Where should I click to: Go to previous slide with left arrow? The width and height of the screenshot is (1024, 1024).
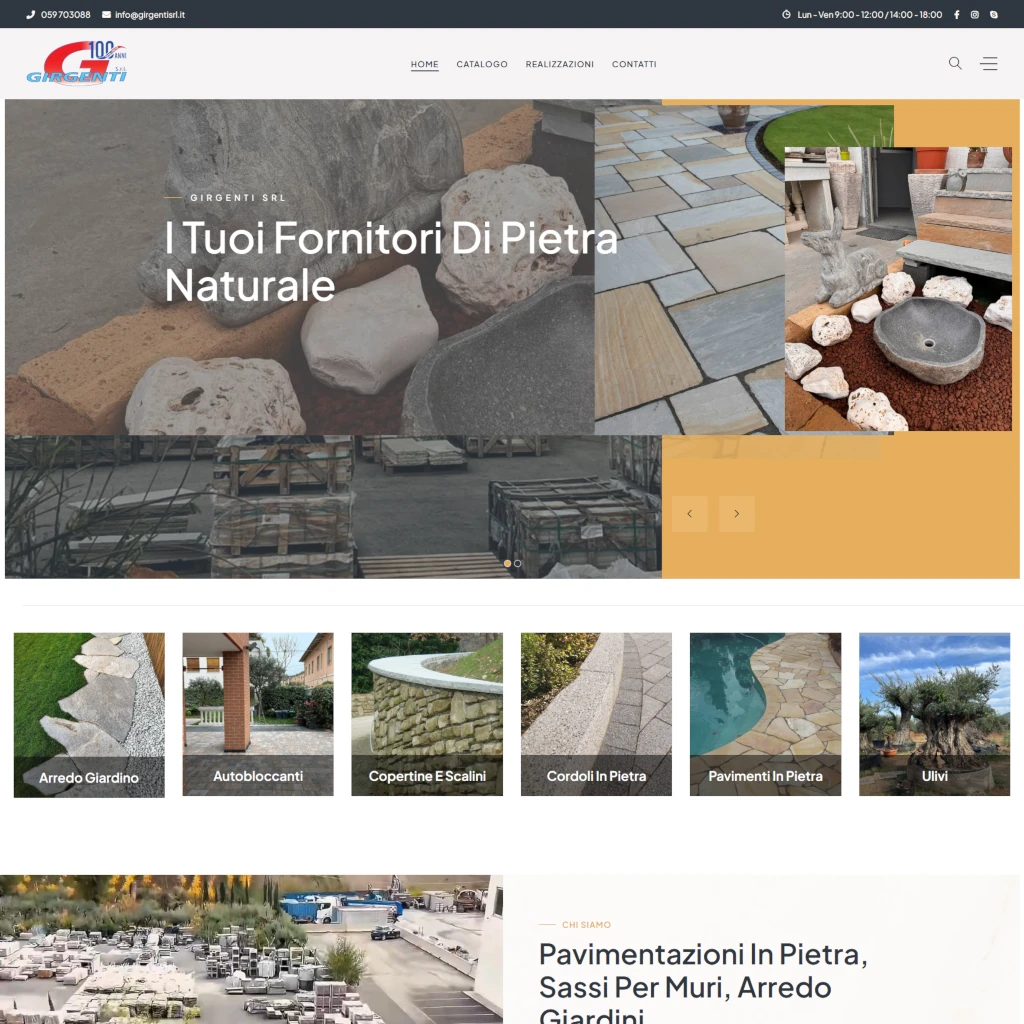point(689,514)
